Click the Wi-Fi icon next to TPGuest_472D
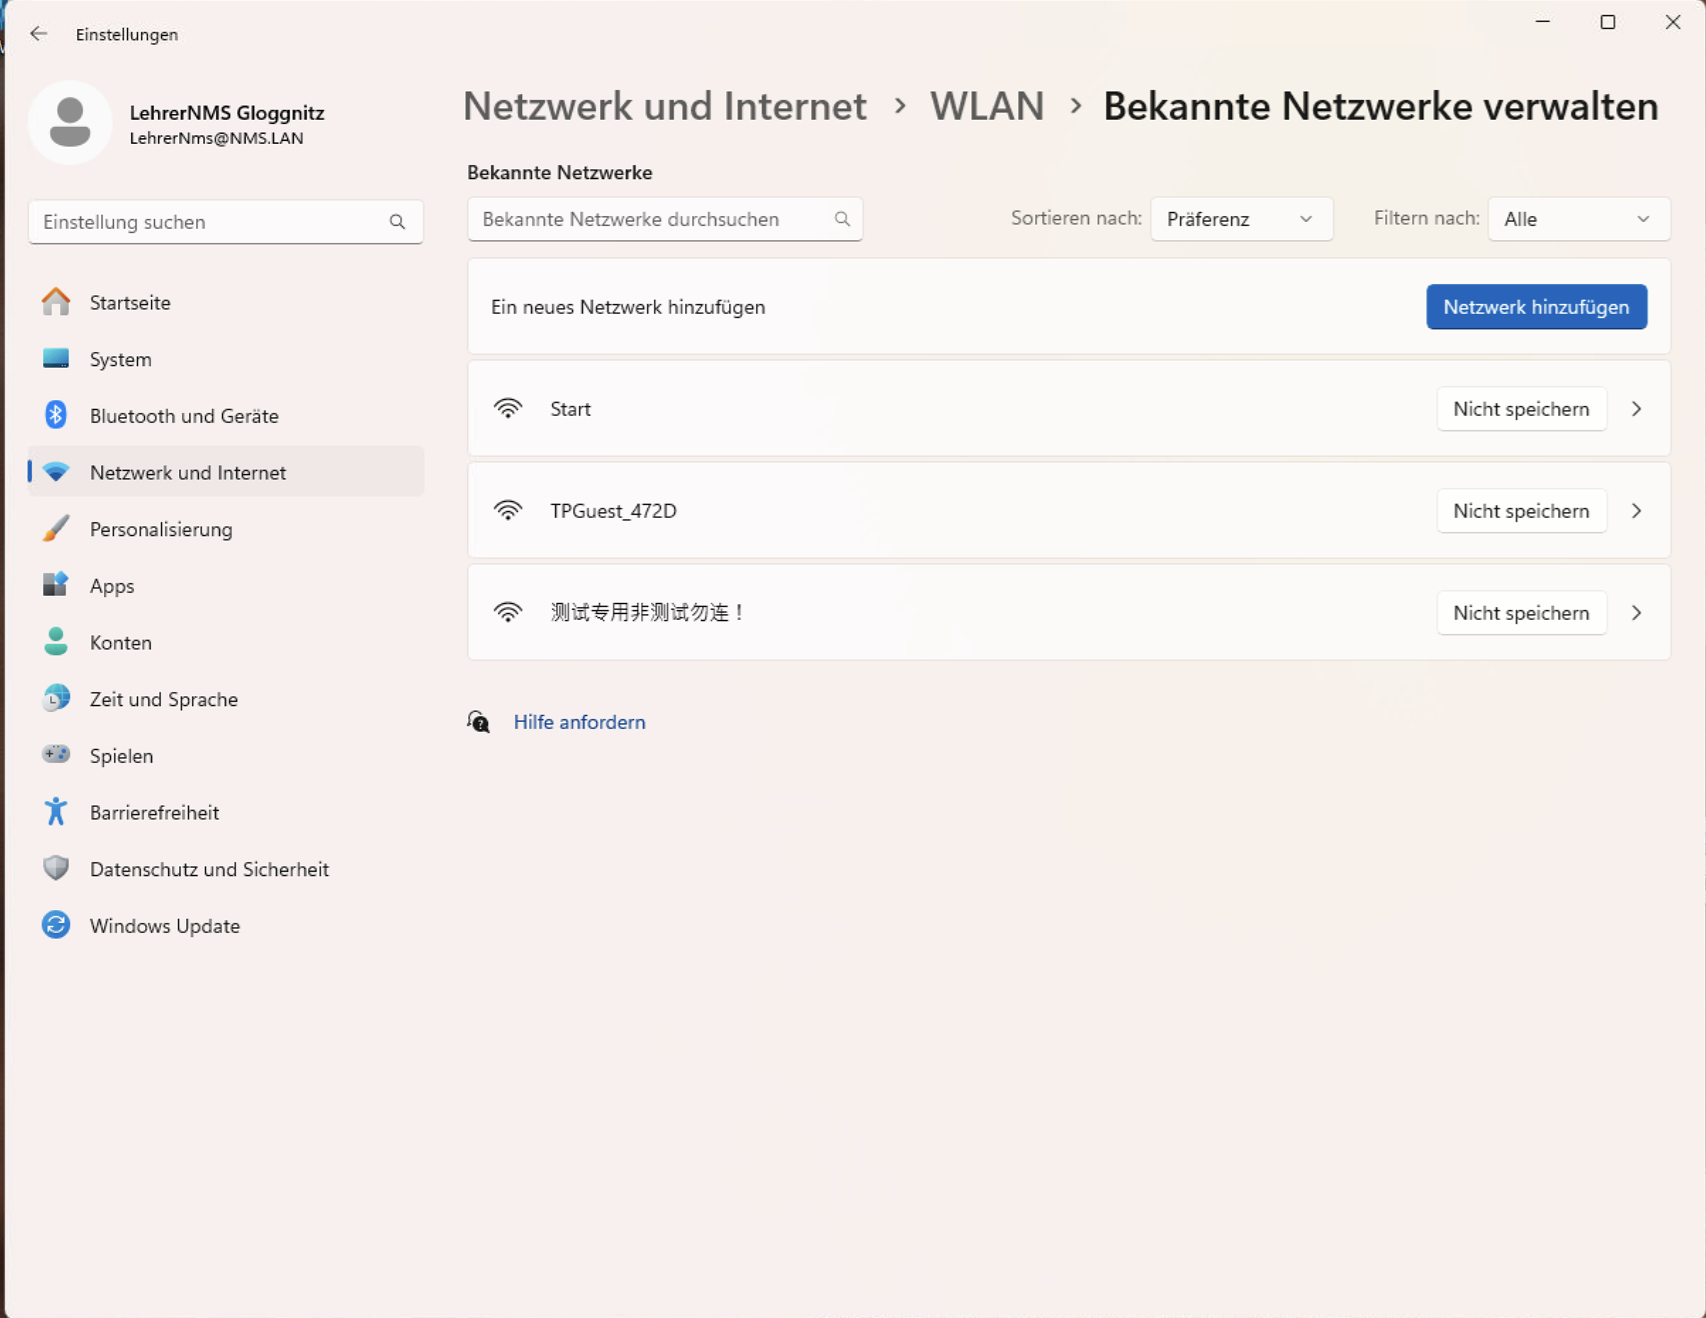The width and height of the screenshot is (1706, 1318). [509, 510]
